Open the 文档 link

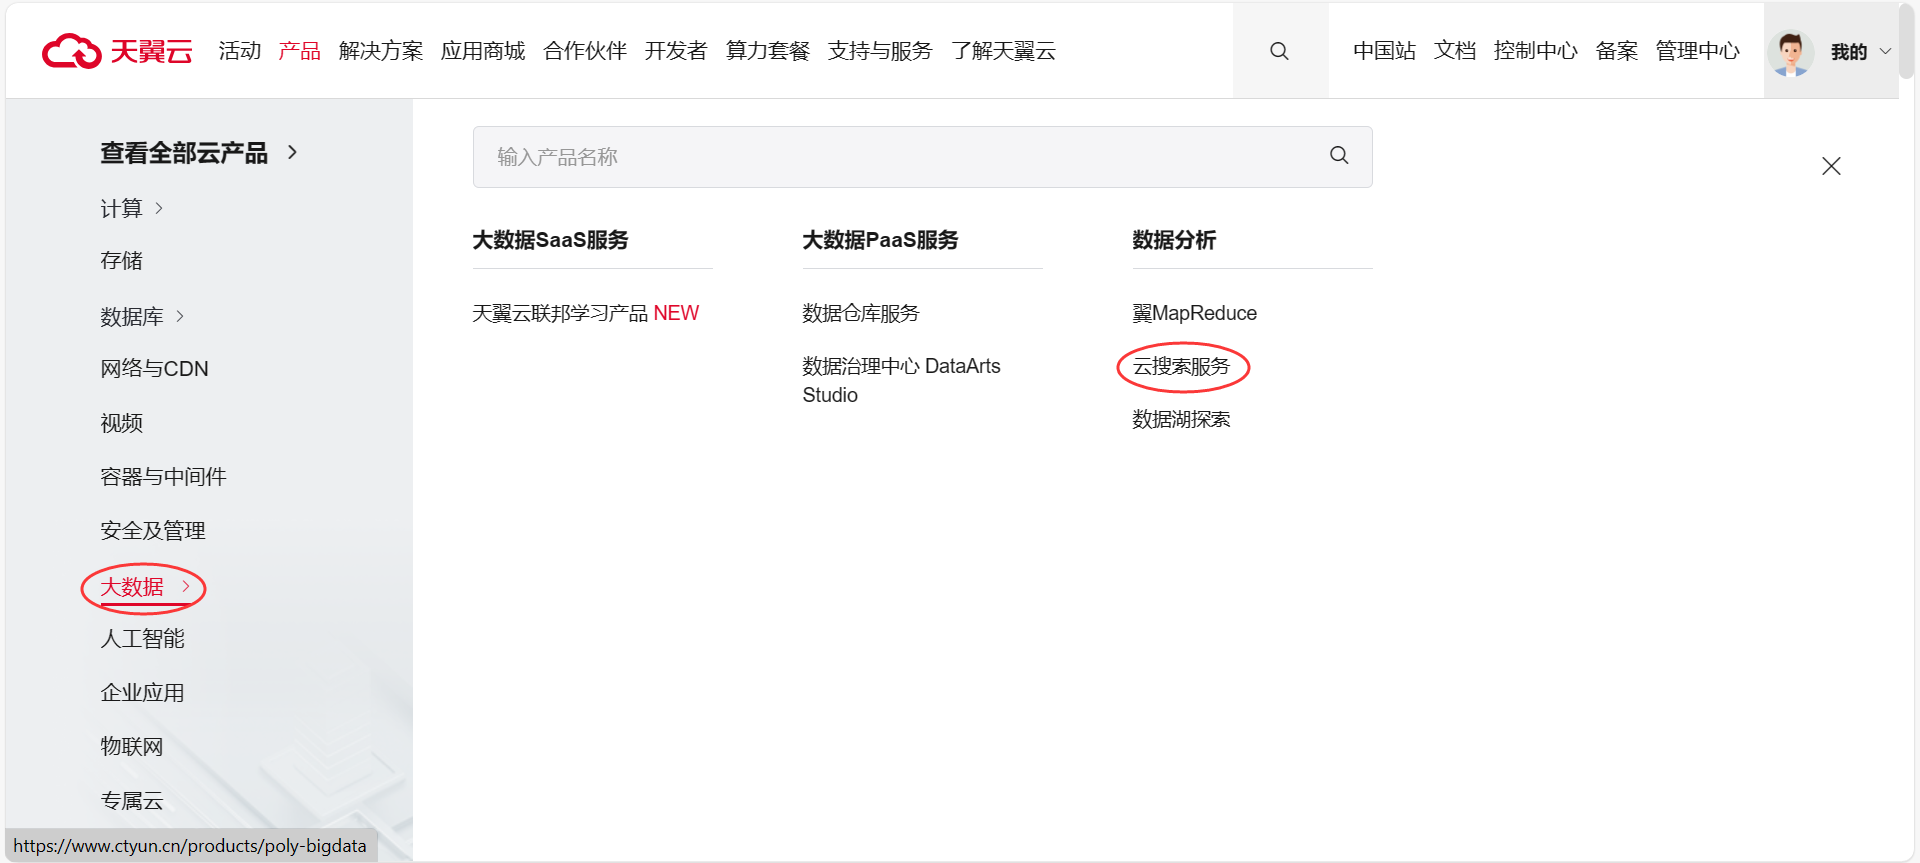(x=1455, y=51)
